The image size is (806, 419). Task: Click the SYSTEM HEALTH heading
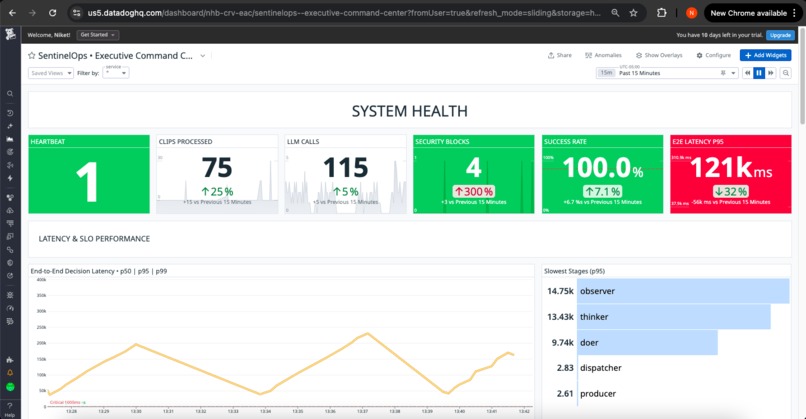(410, 111)
